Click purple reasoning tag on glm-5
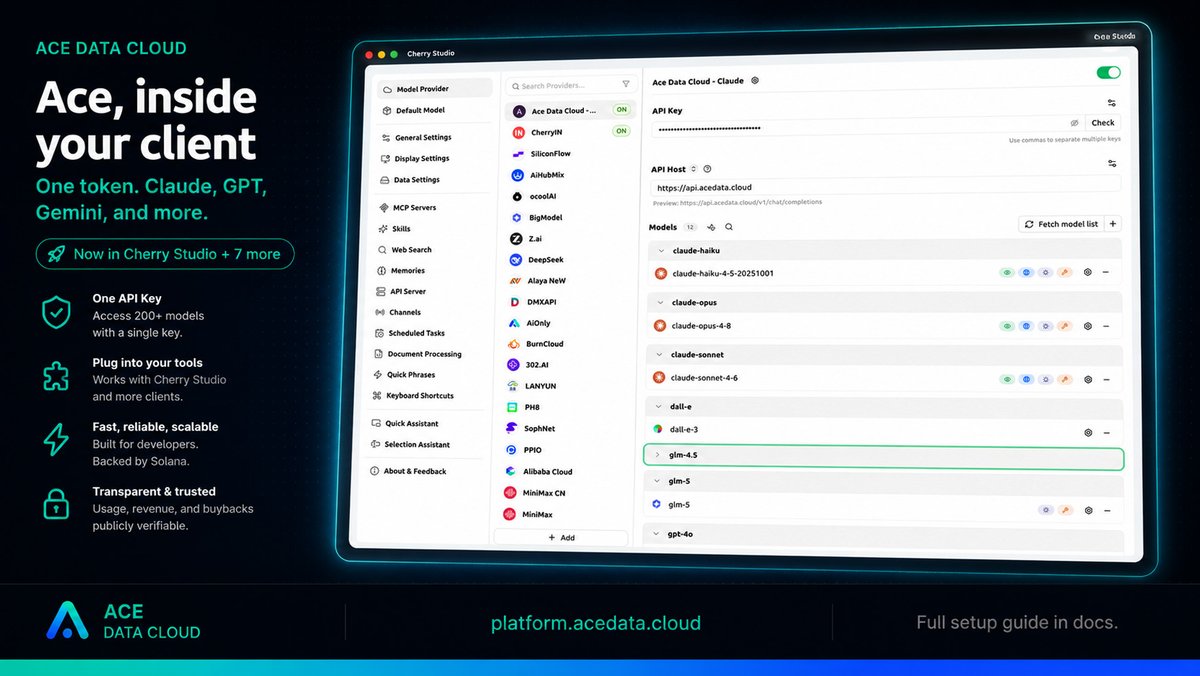The height and width of the screenshot is (676, 1200). [x=1046, y=509]
